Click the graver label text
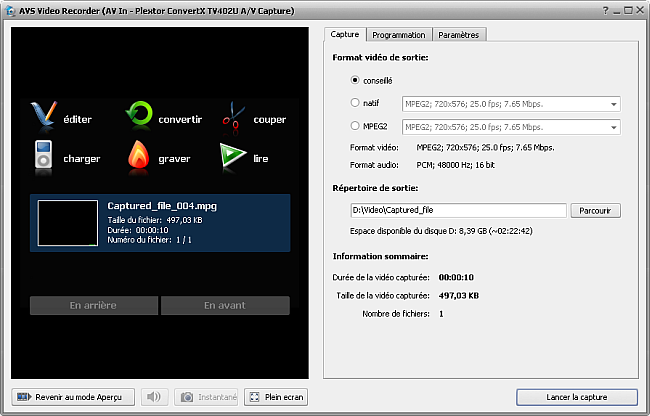 click(x=174, y=159)
